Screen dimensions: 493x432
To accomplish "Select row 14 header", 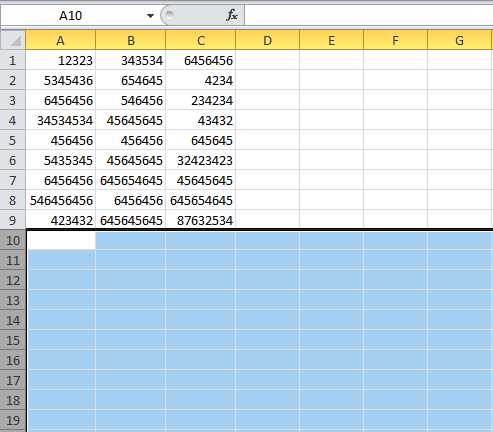I will (x=13, y=320).
